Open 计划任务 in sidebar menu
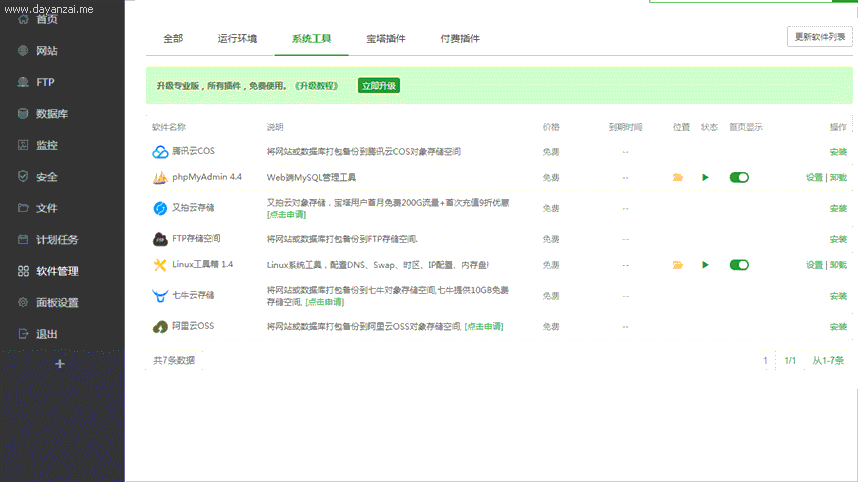This screenshot has width=858, height=482. point(57,240)
